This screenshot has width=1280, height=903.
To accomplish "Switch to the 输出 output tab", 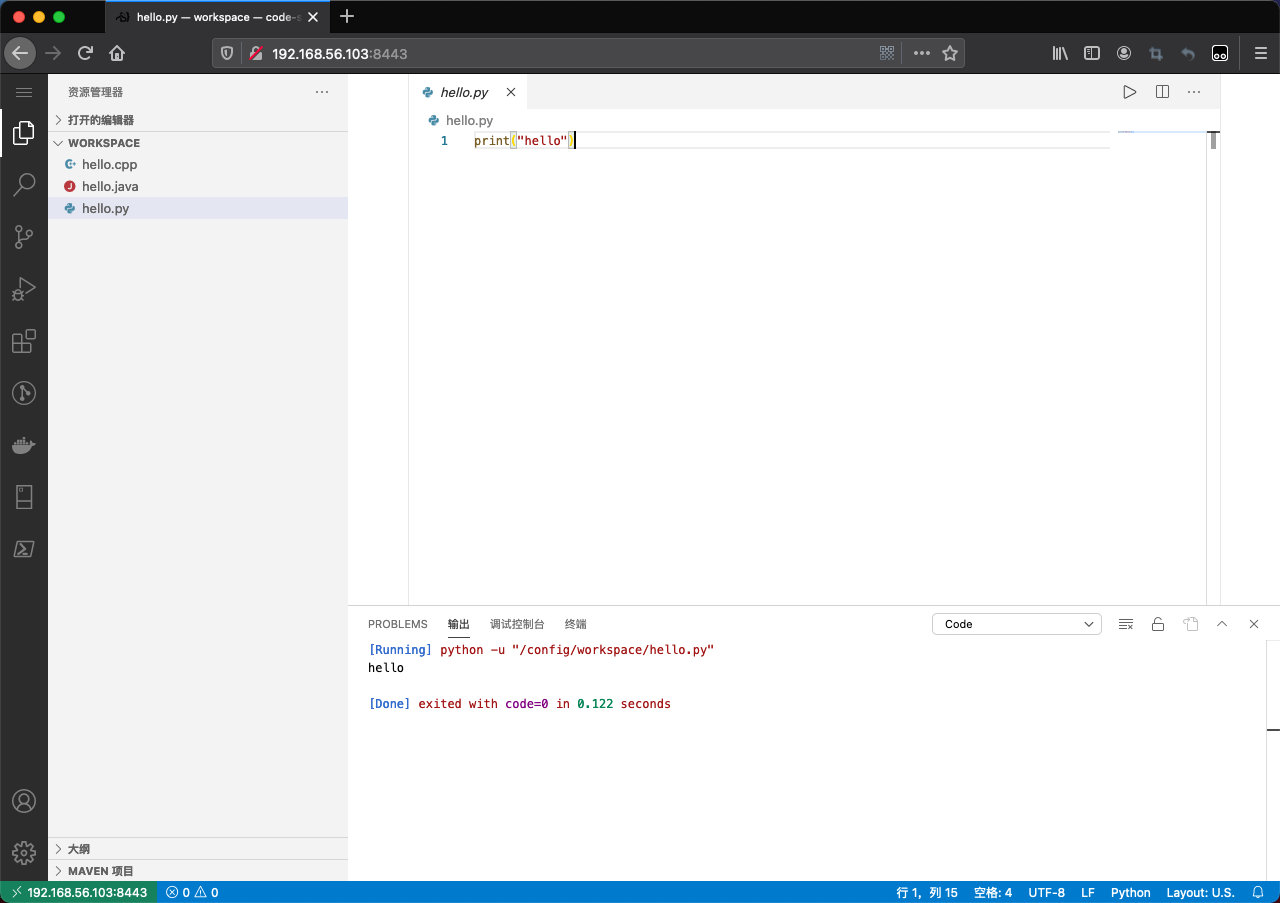I will [x=459, y=624].
